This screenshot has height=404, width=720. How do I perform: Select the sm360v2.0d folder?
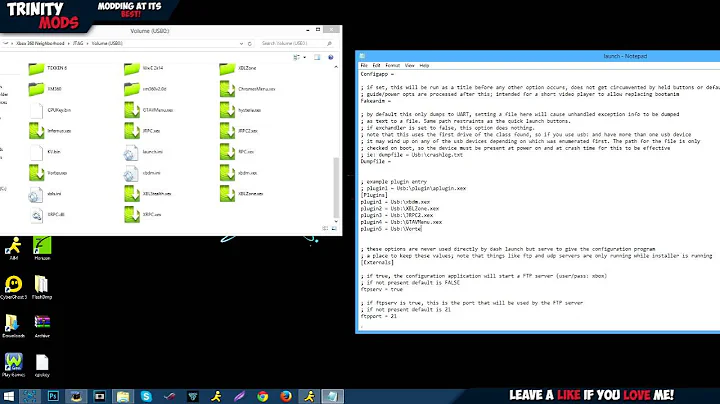coord(145,89)
